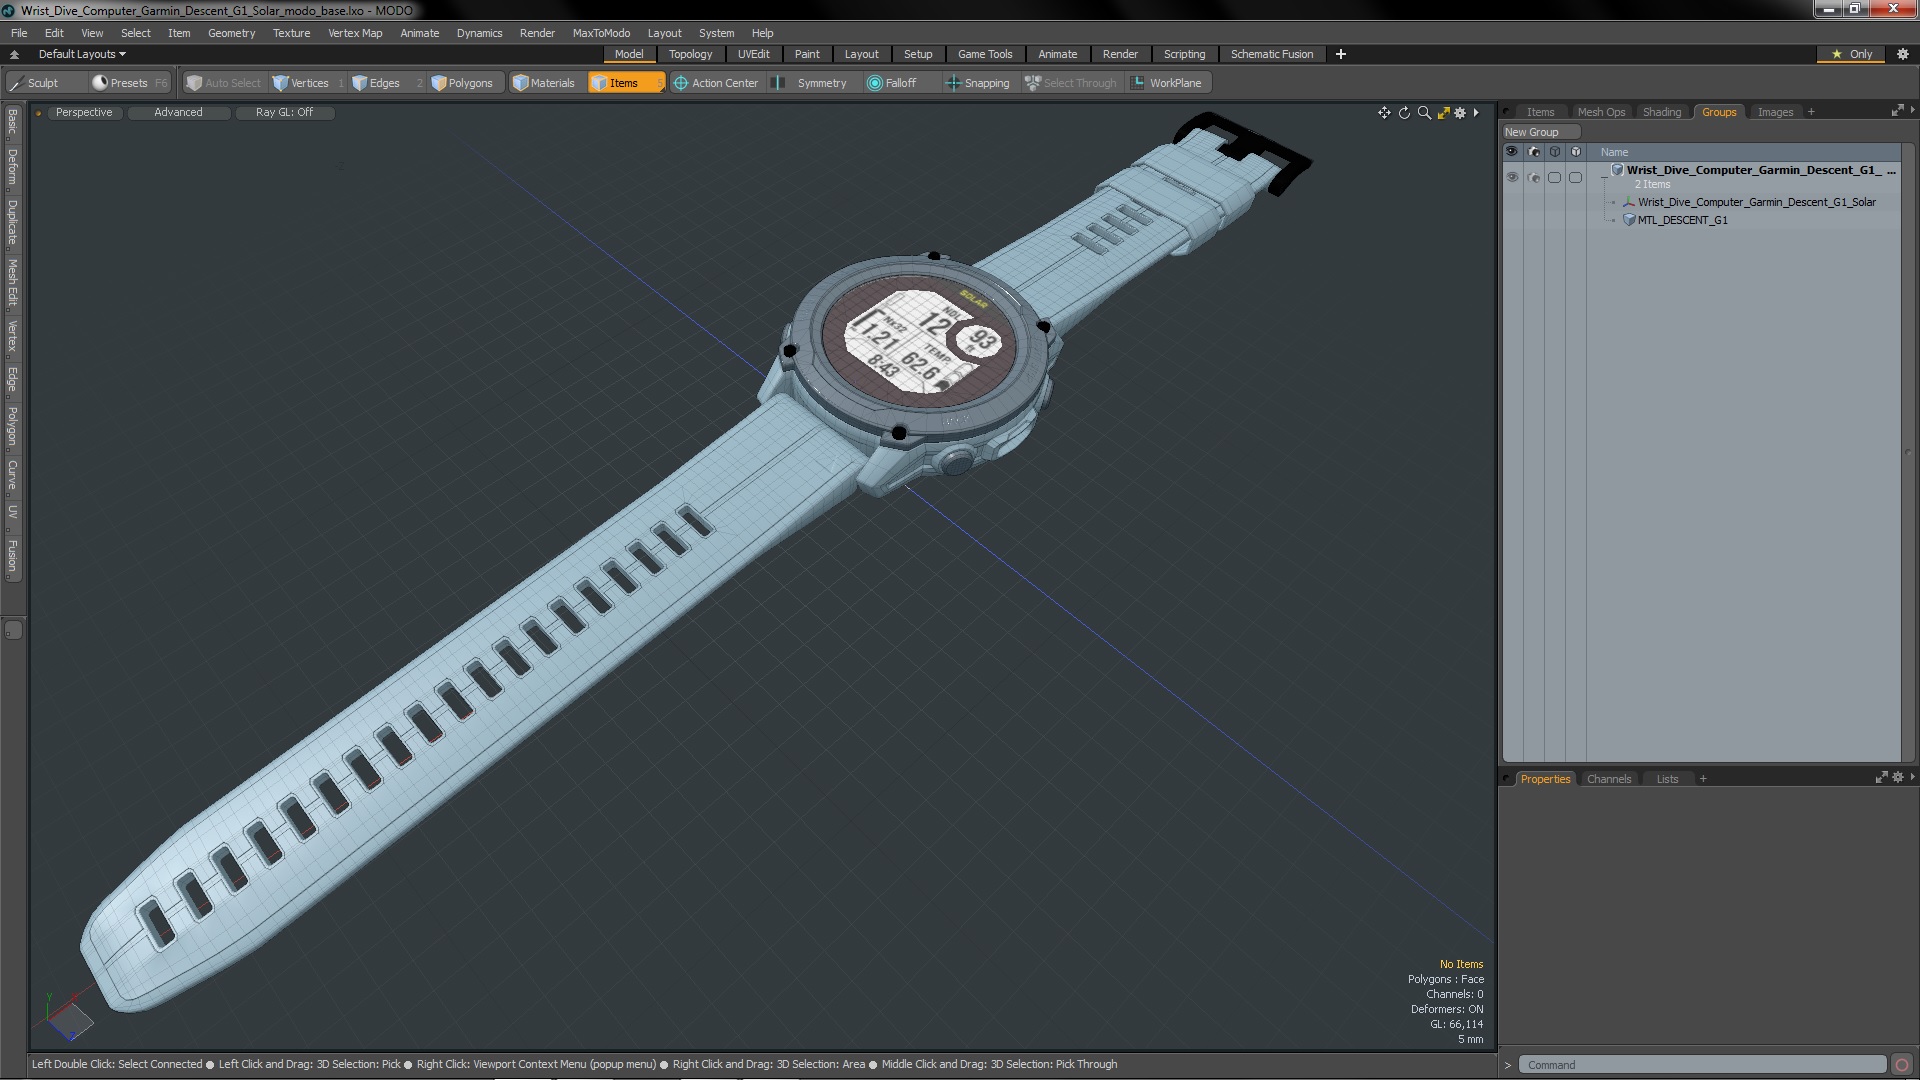
Task: Open the Geometry menu
Action: tap(231, 33)
